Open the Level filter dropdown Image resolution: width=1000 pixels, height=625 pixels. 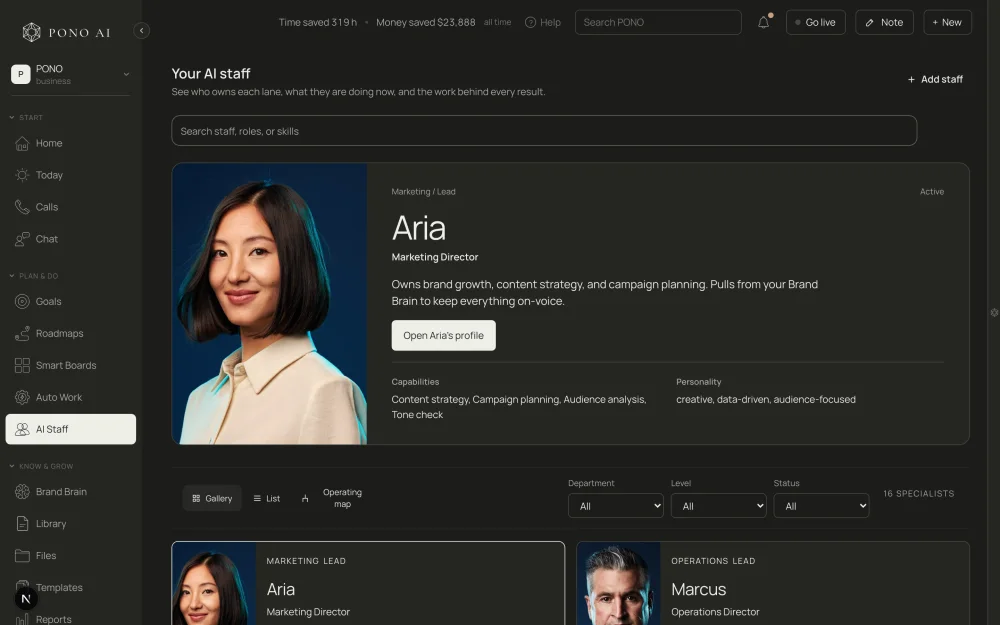718,506
